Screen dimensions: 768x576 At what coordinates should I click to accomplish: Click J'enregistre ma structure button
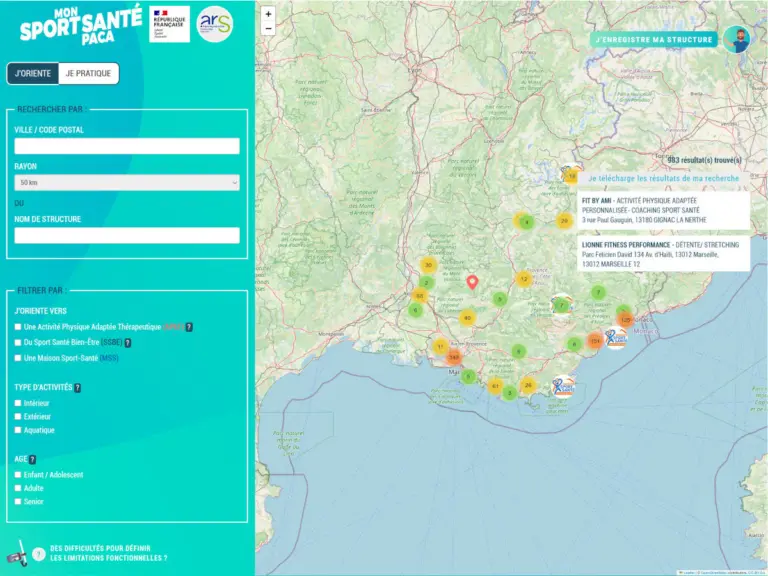[x=654, y=40]
